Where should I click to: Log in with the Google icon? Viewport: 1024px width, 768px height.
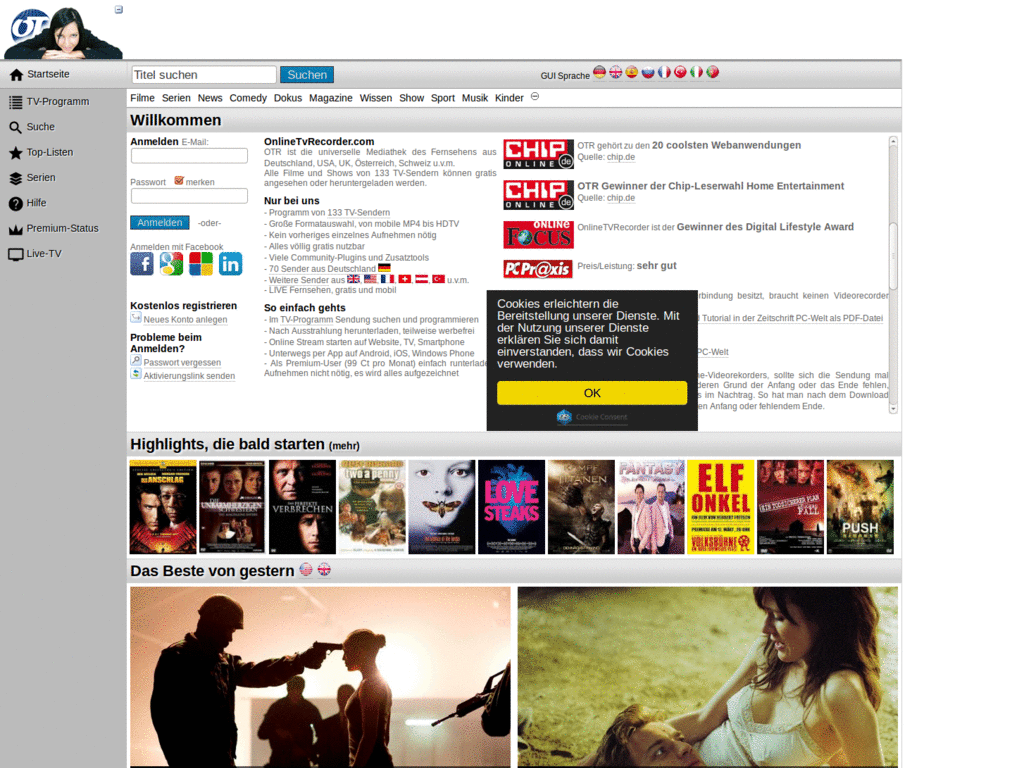[171, 264]
